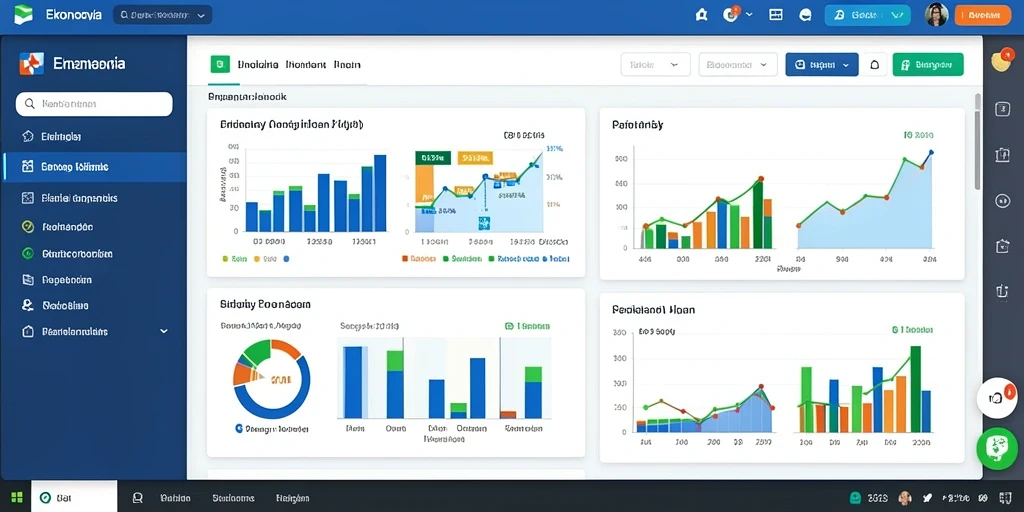The height and width of the screenshot is (512, 1024).
Task: Open the blue dropdown button in the page header
Action: 822,65
